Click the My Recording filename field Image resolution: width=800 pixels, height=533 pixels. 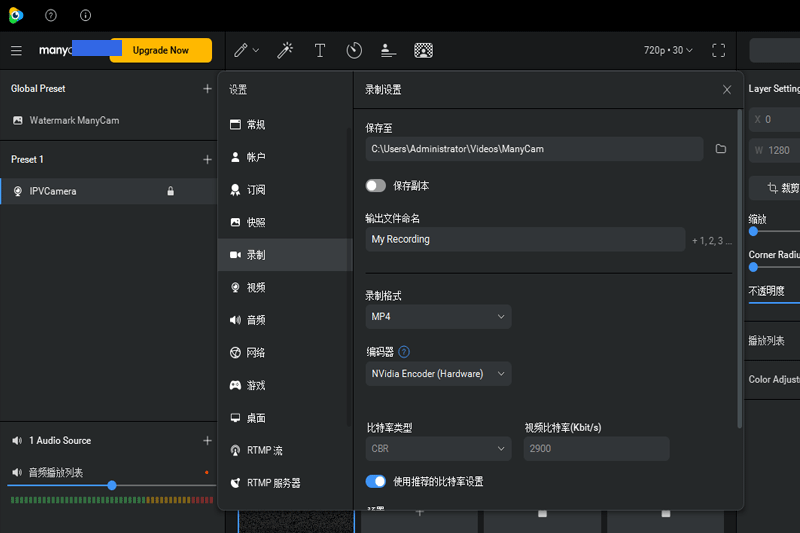coord(525,239)
